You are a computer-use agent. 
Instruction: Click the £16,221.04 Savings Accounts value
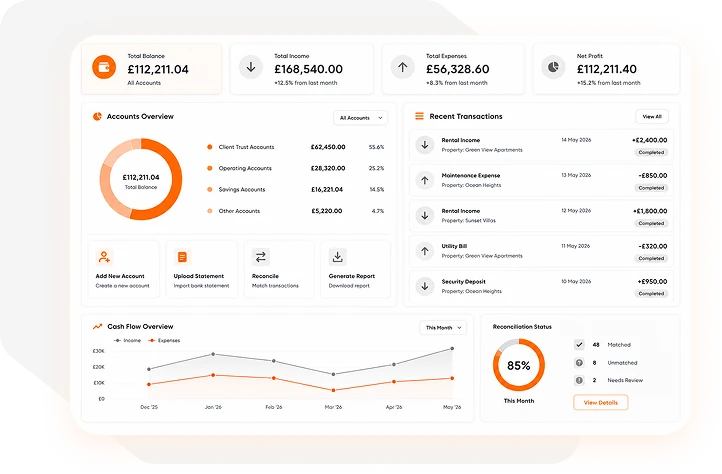(x=327, y=189)
